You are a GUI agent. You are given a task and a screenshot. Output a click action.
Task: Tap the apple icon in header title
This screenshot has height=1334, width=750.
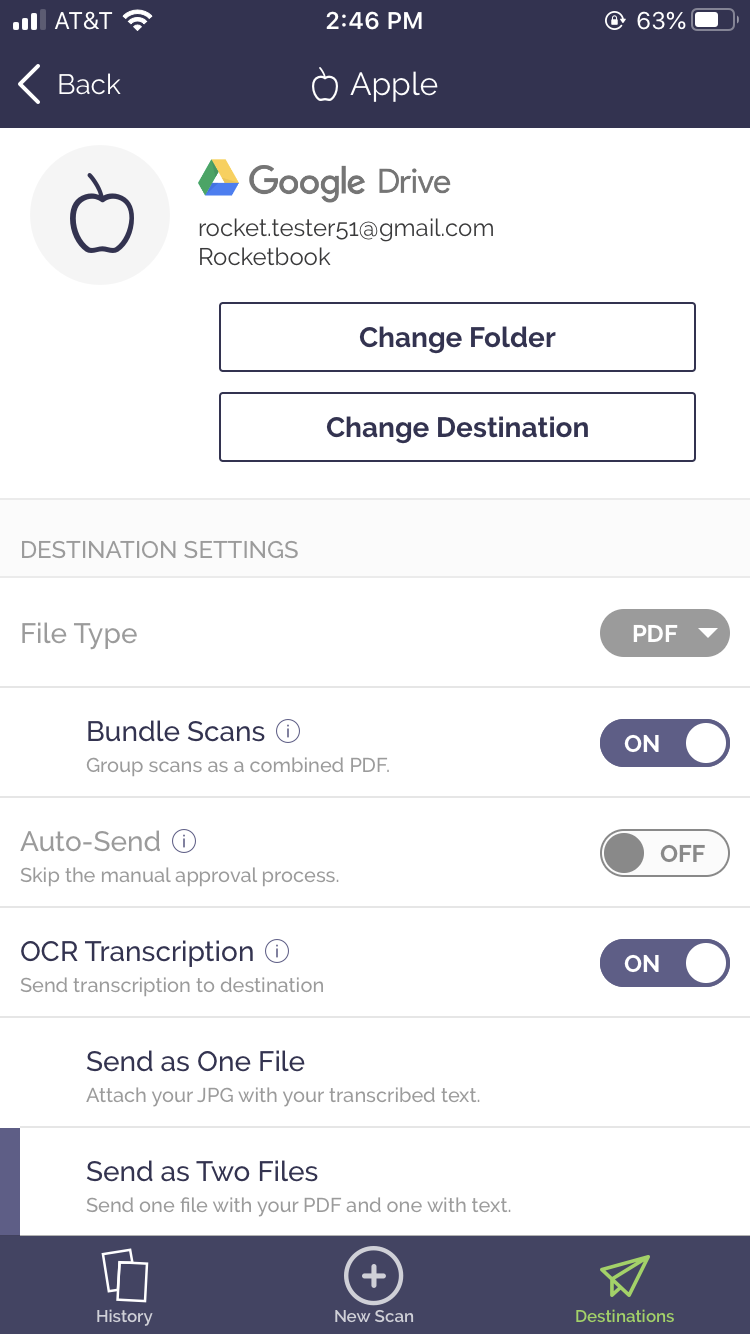tap(325, 85)
